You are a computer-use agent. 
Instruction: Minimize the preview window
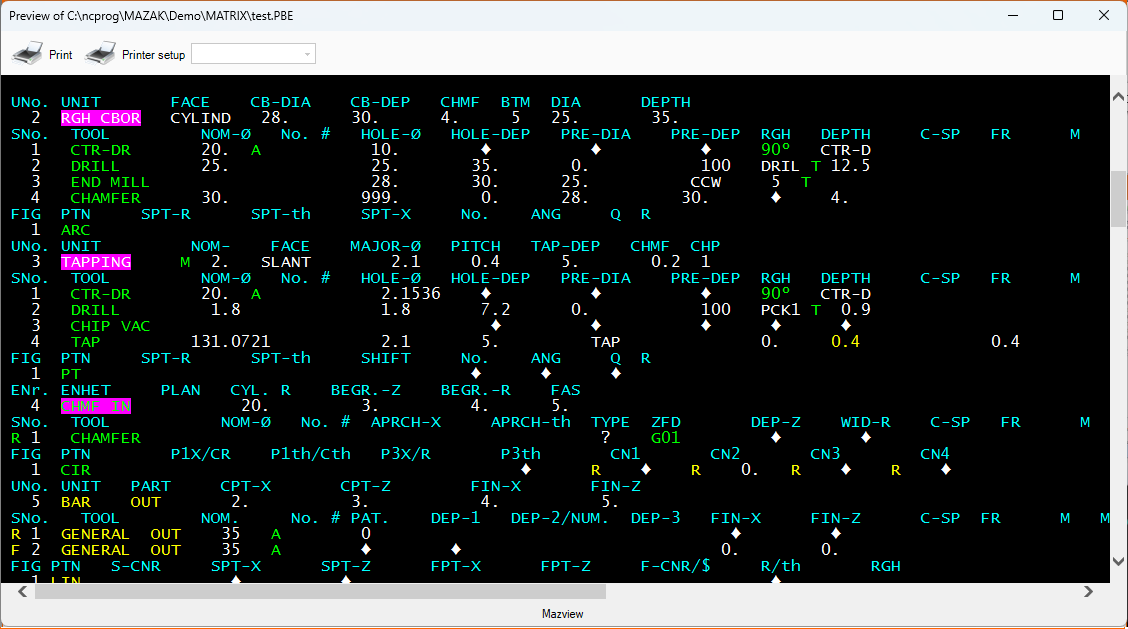[1013, 15]
